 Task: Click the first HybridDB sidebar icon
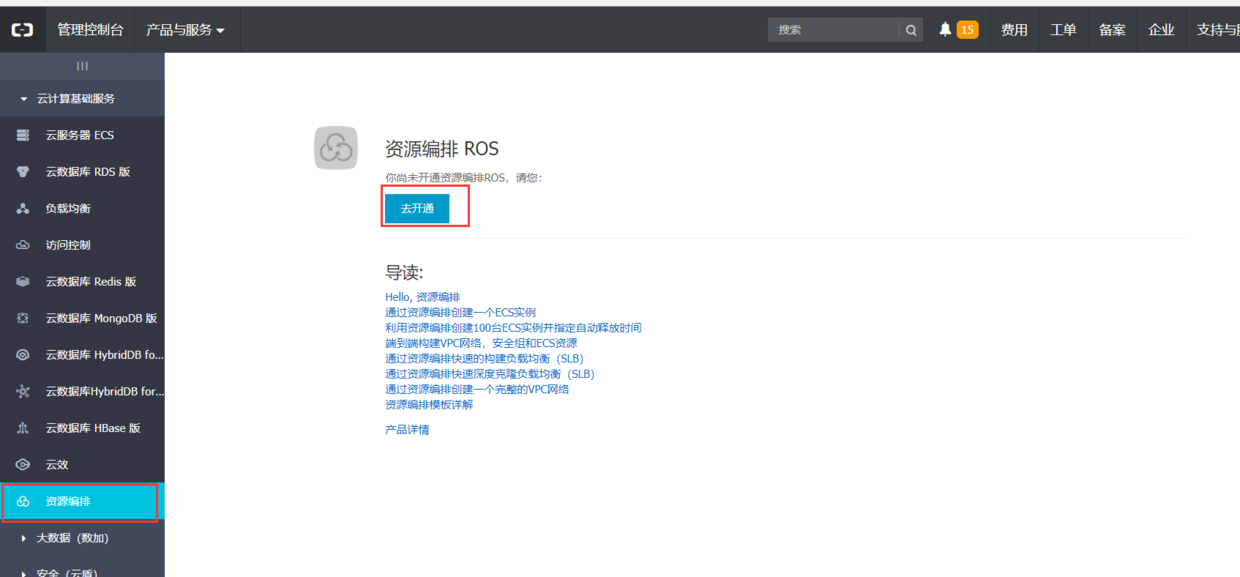point(23,355)
